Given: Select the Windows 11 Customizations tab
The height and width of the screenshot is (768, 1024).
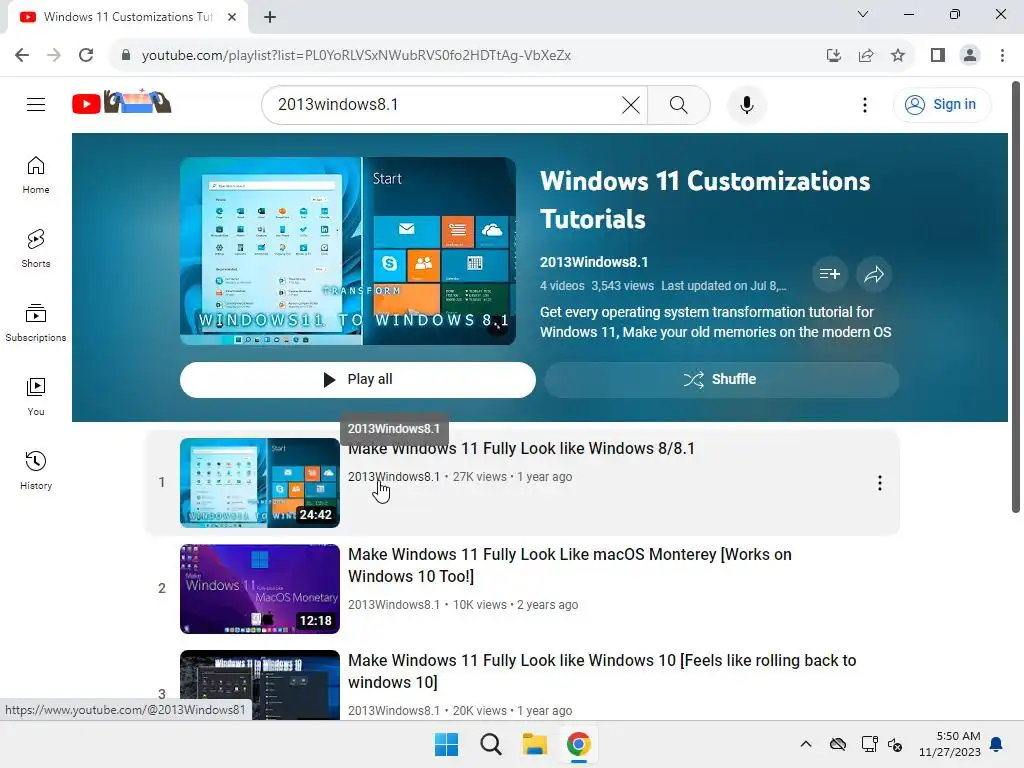Looking at the screenshot, I should [128, 17].
